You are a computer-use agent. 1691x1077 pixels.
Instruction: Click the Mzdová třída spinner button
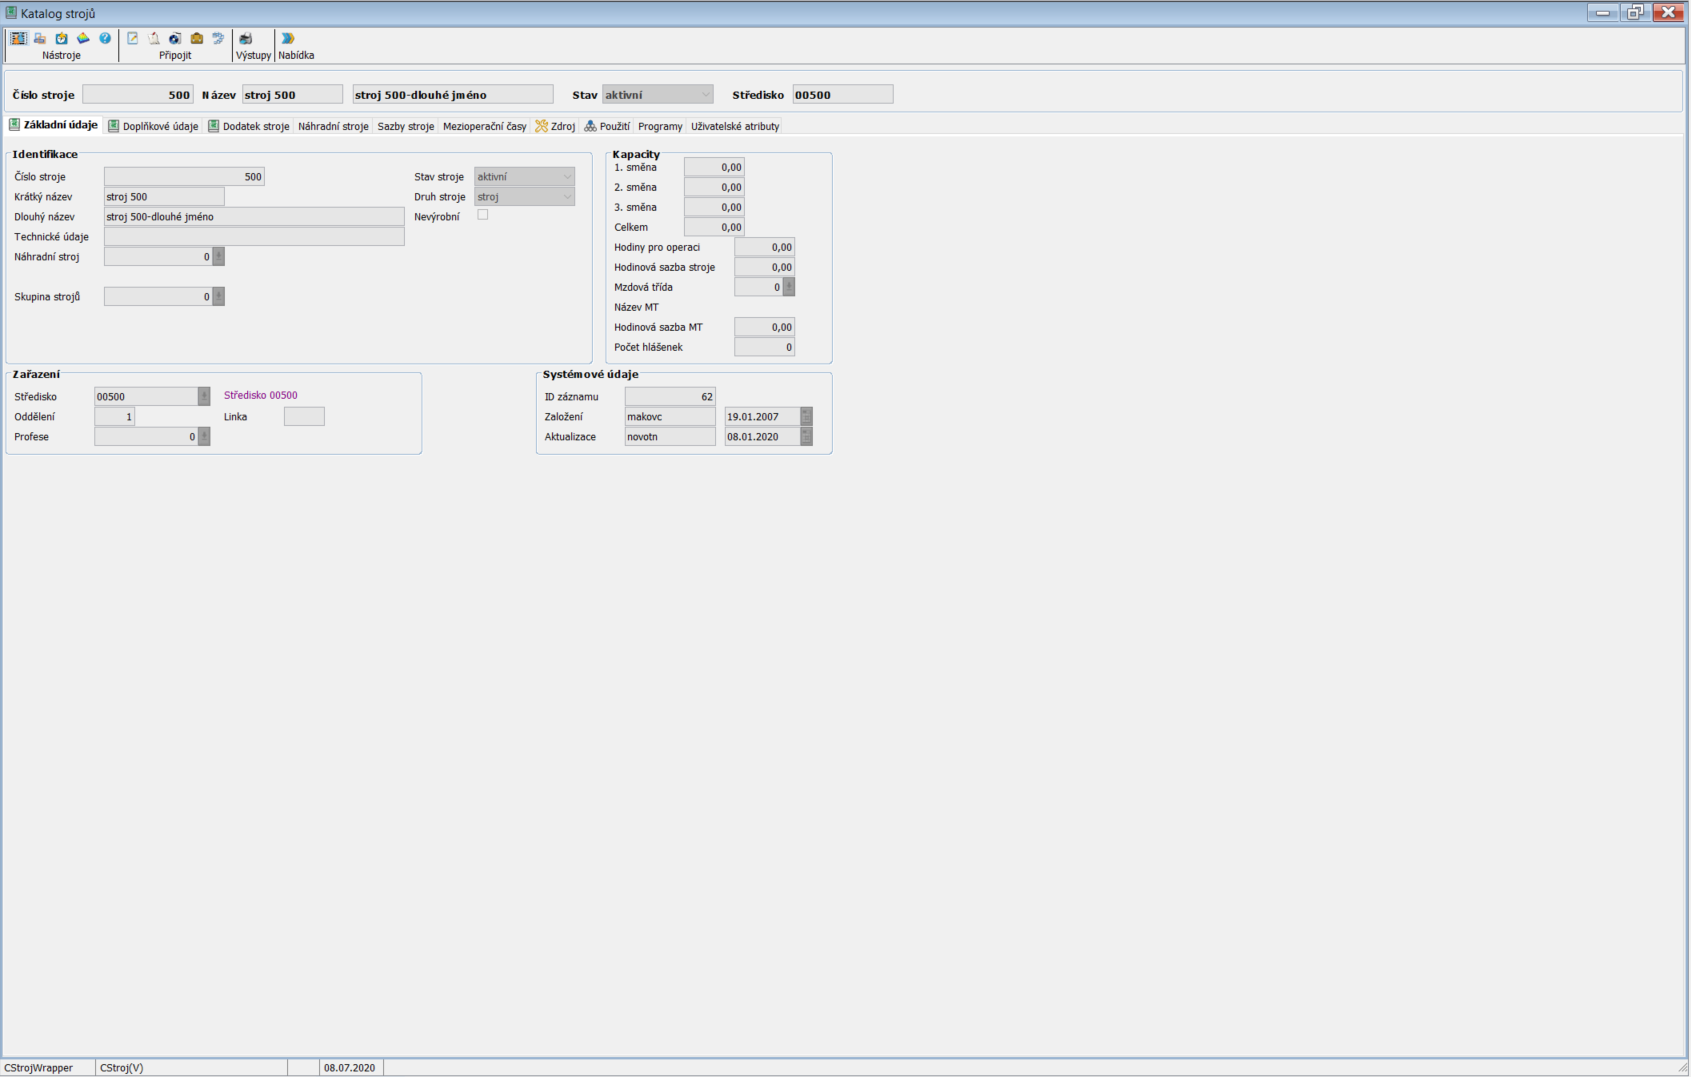click(x=789, y=287)
